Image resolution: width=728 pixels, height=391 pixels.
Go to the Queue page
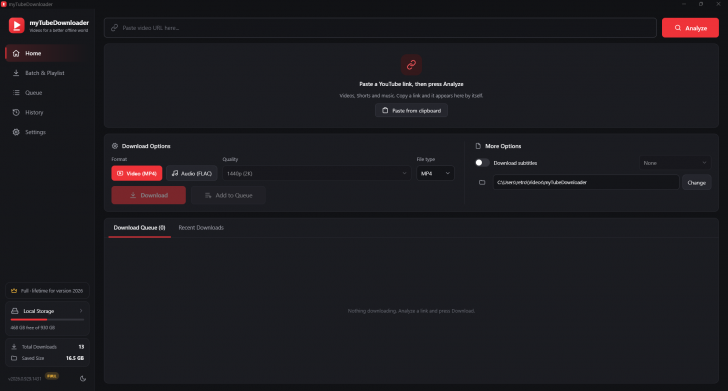tap(47, 93)
